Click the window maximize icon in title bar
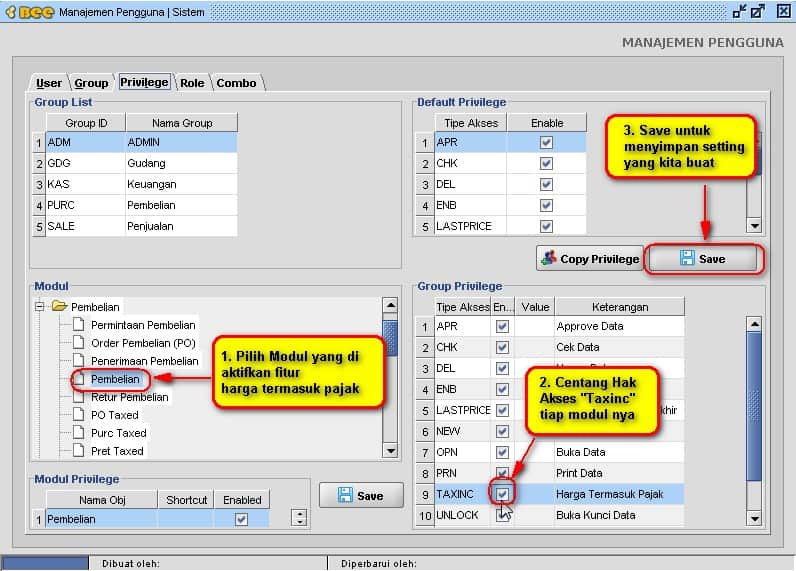 tap(759, 12)
